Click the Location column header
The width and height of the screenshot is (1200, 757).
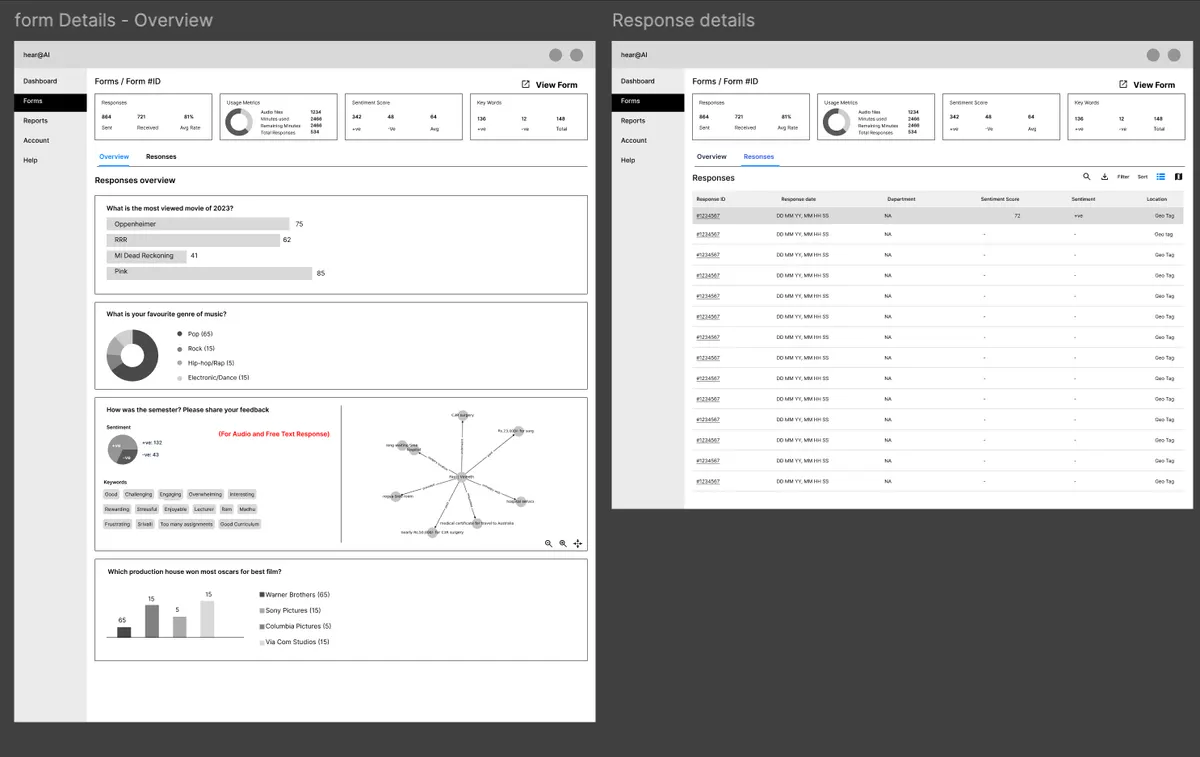(x=1156, y=199)
